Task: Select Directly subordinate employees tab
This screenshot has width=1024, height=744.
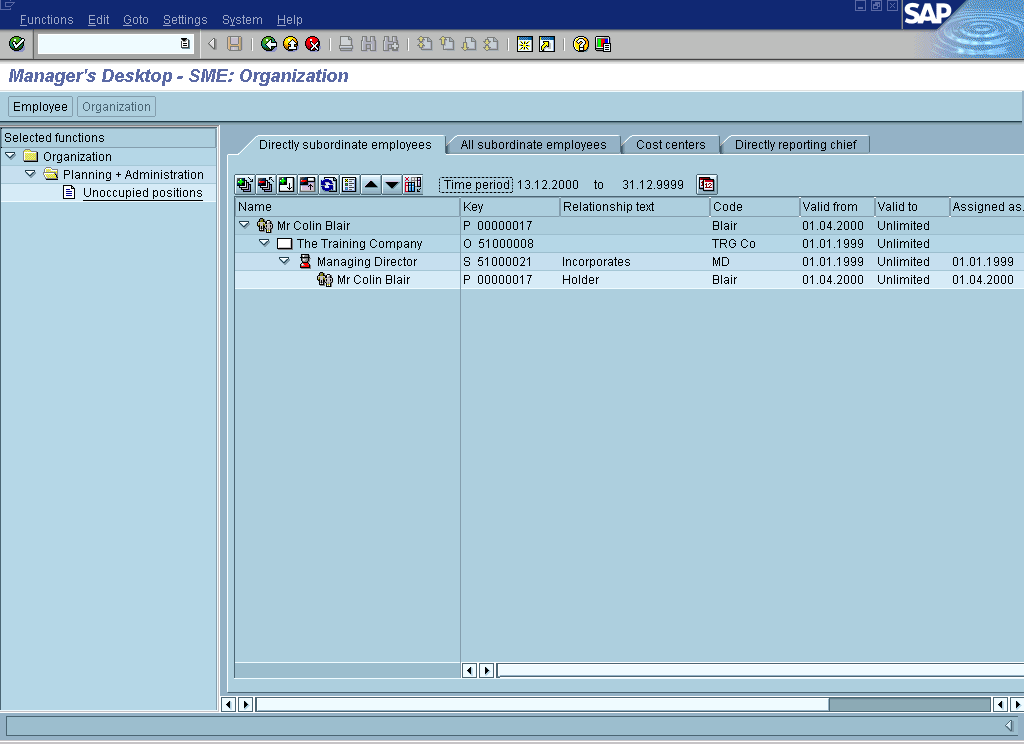Action: (x=345, y=144)
